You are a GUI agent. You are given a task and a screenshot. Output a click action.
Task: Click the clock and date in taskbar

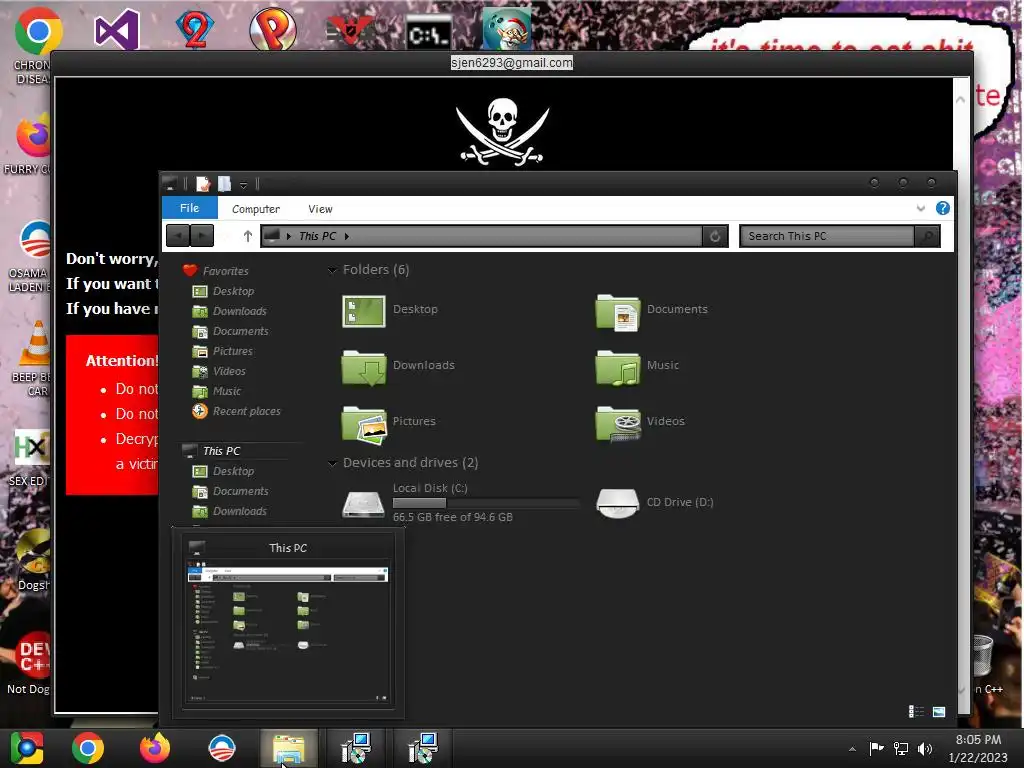point(978,748)
